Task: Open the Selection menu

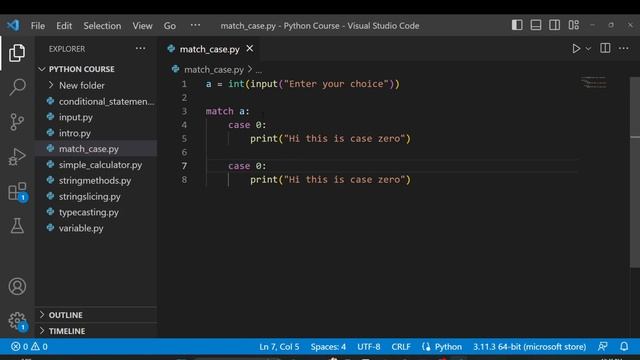Action: tap(102, 26)
